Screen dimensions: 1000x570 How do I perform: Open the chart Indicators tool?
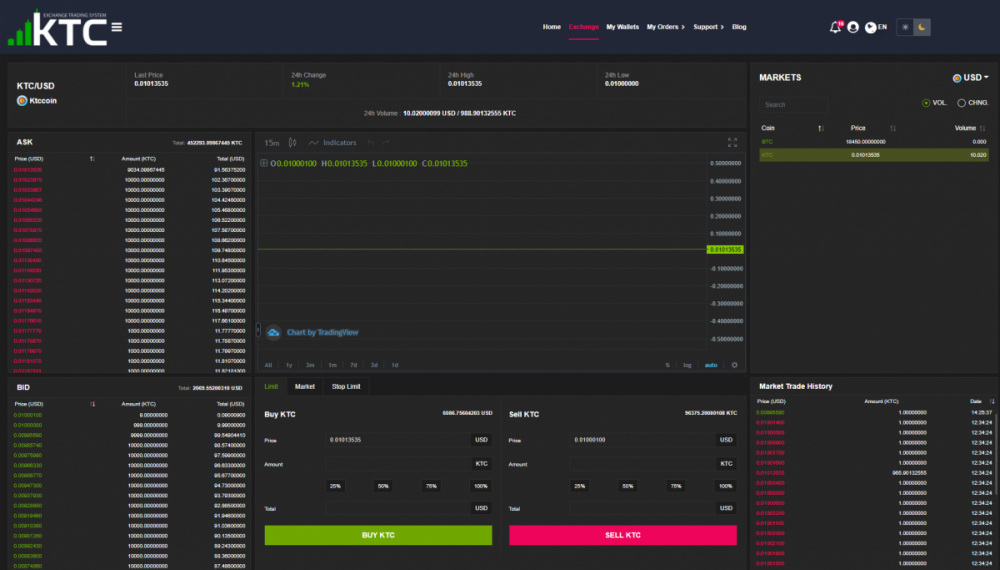pyautogui.click(x=332, y=143)
